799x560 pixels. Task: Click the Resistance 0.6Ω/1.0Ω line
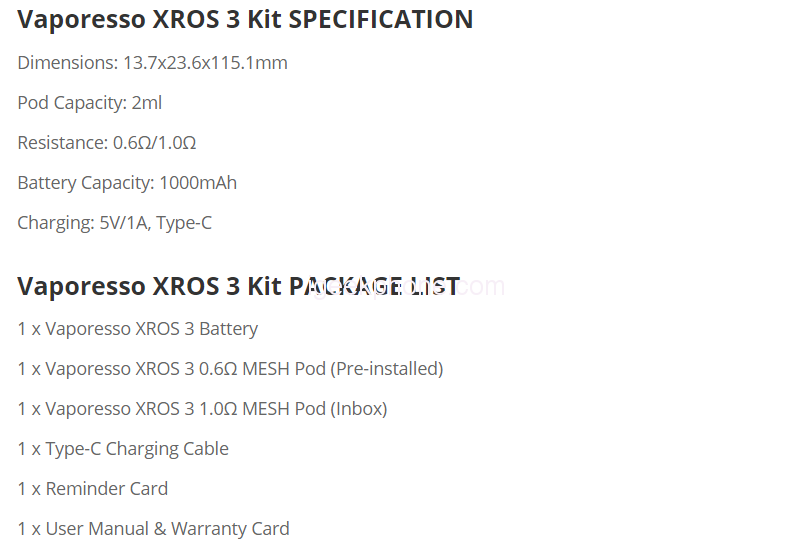[x=106, y=143]
